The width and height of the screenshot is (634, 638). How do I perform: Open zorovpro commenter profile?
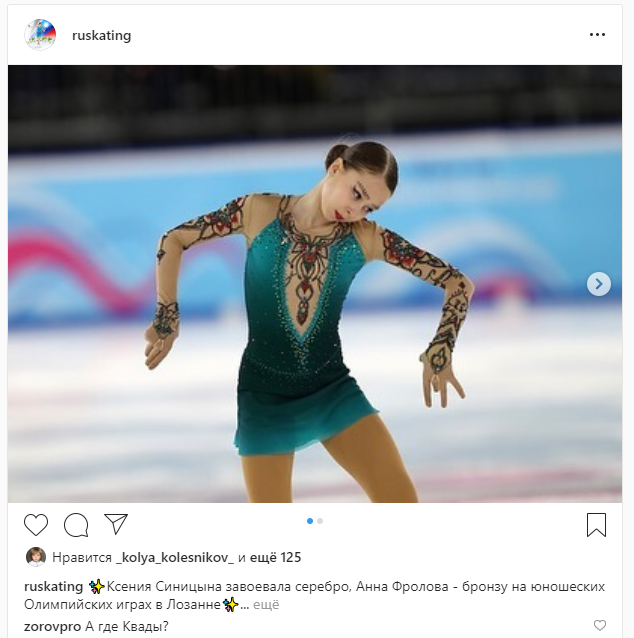click(52, 626)
